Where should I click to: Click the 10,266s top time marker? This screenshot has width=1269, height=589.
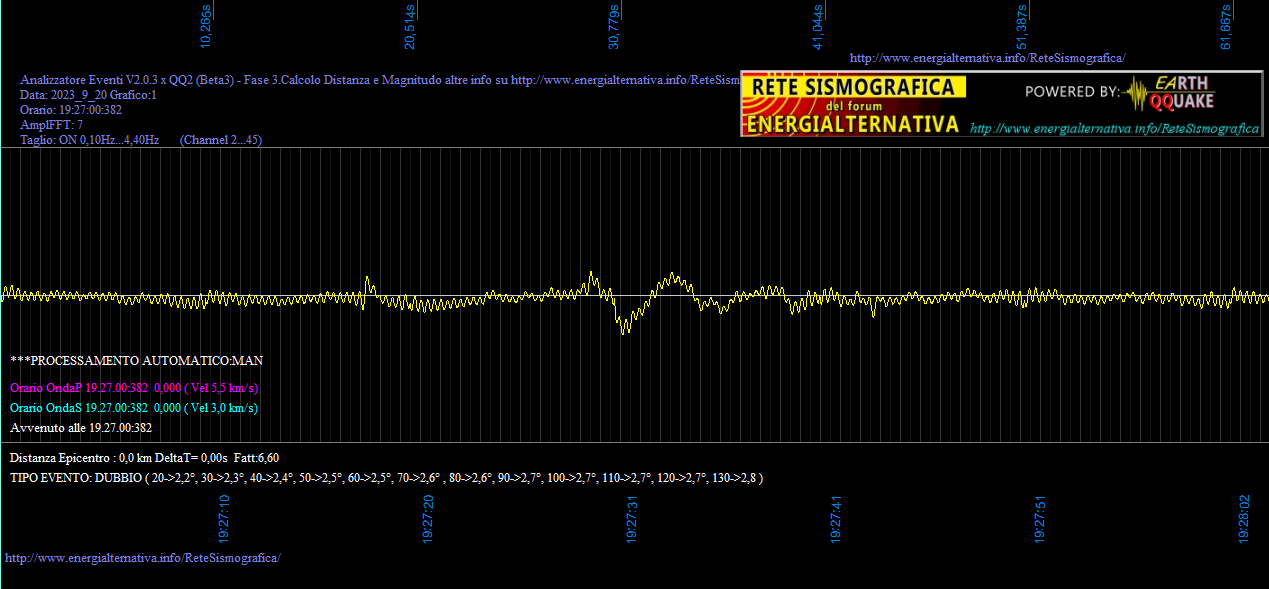coord(208,26)
